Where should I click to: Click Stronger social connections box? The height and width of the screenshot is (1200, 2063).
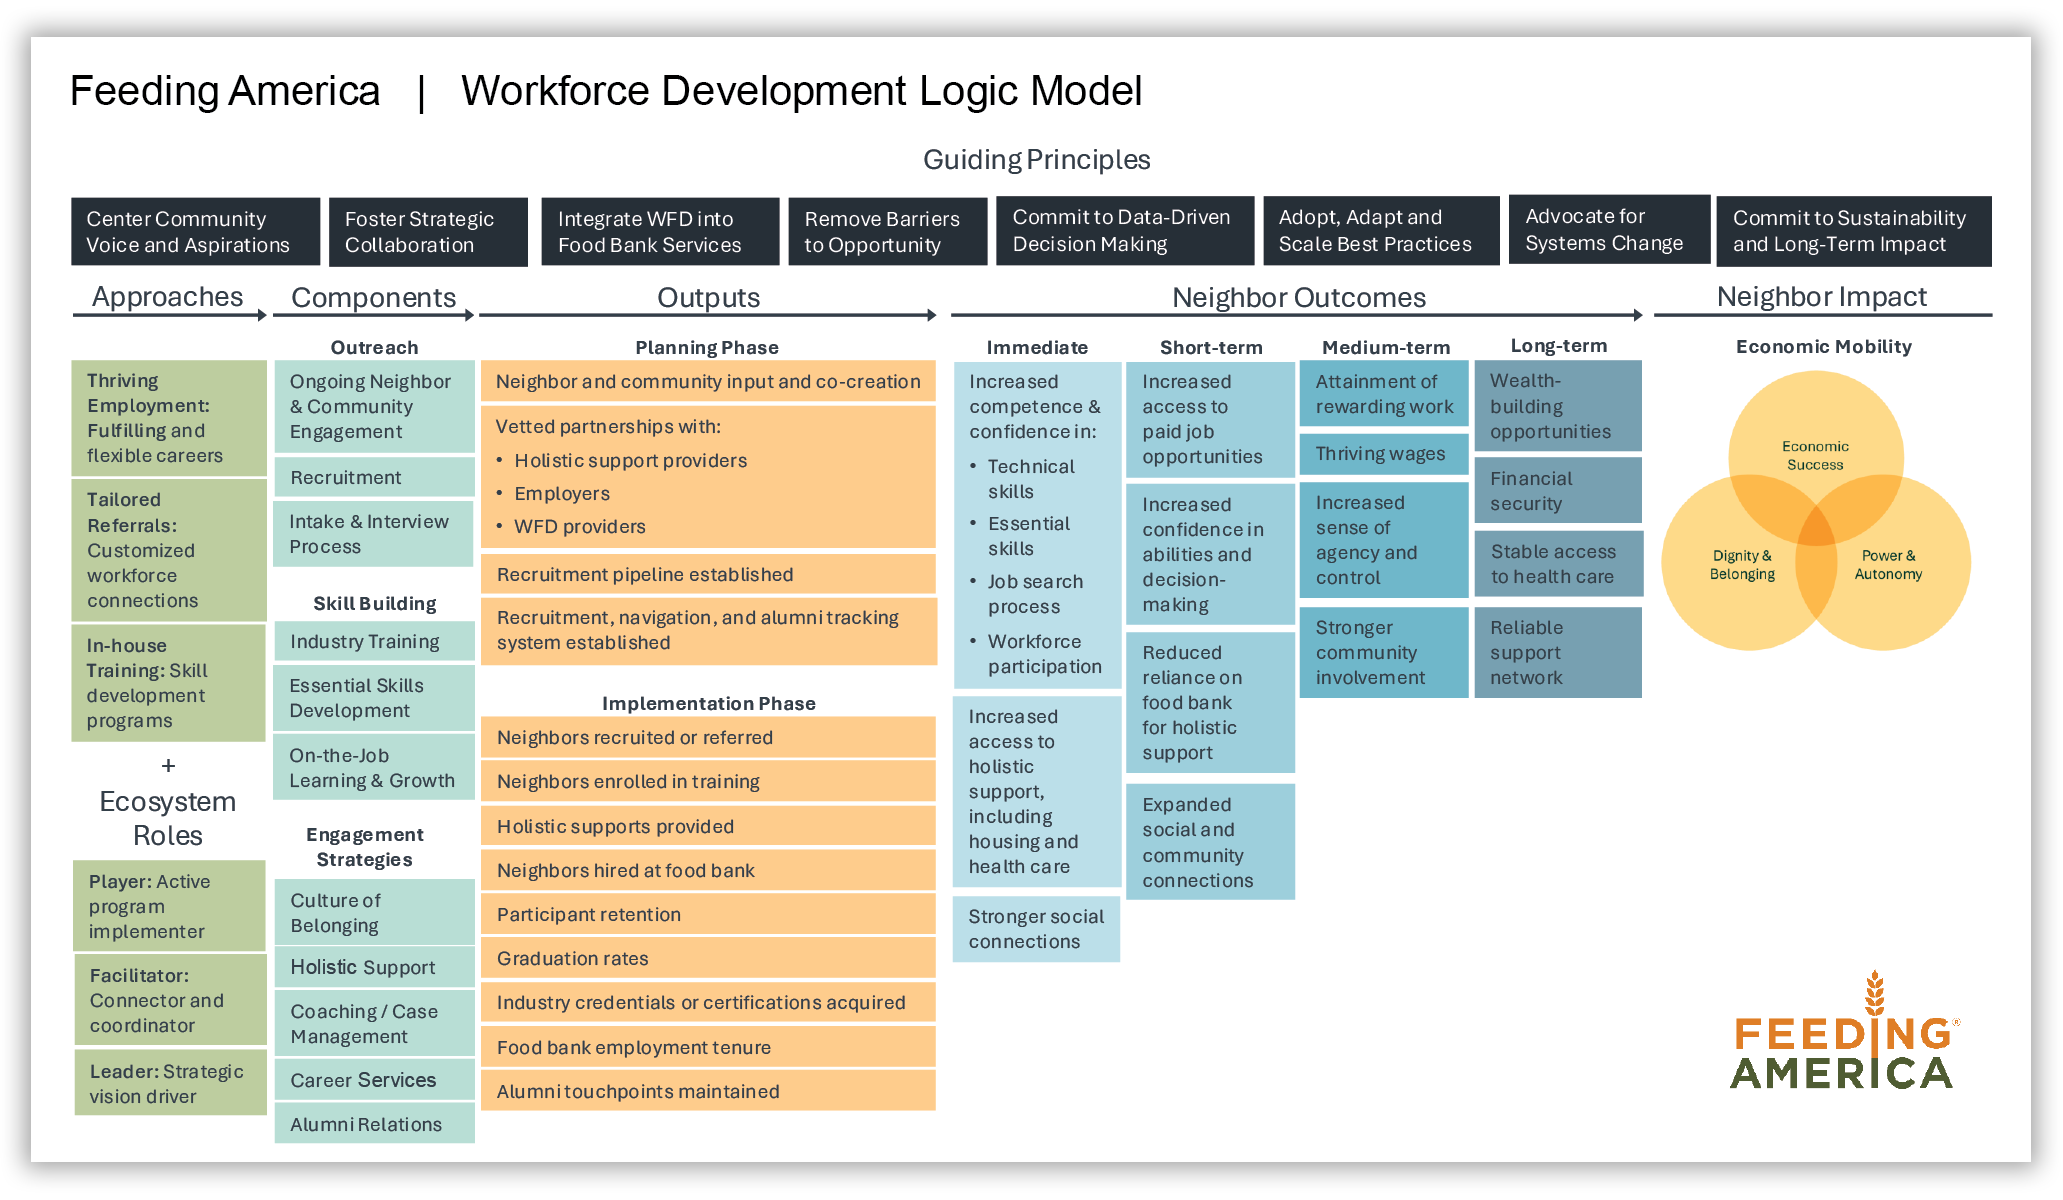pos(1036,929)
